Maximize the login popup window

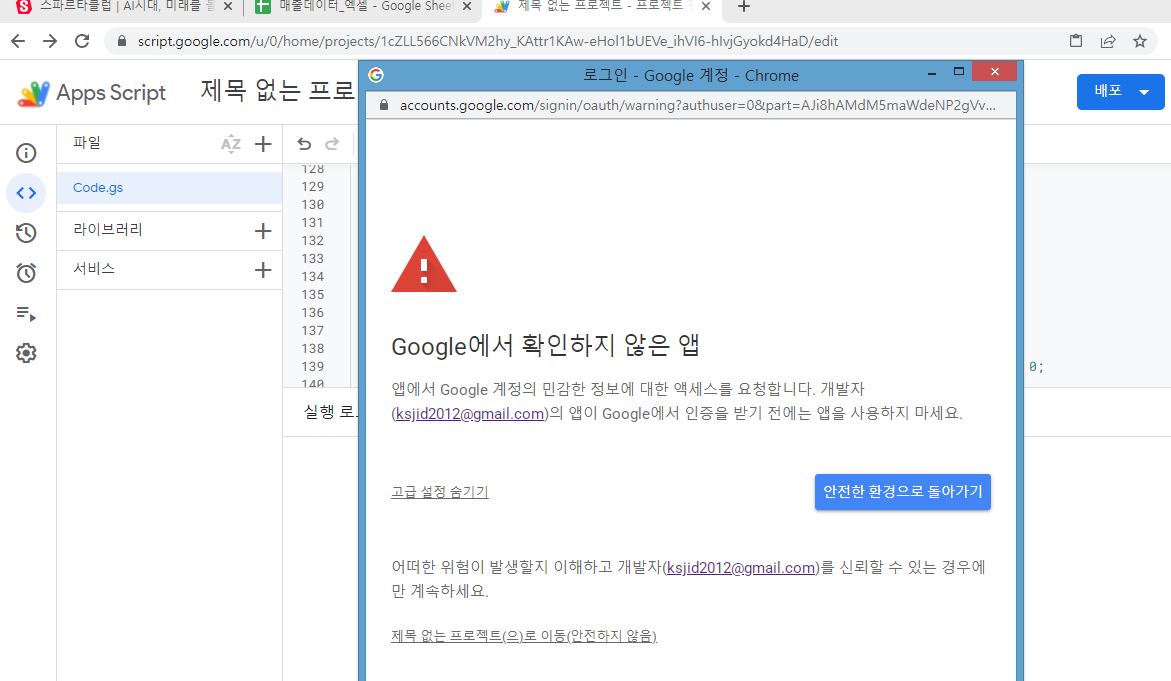pyautogui.click(x=959, y=72)
